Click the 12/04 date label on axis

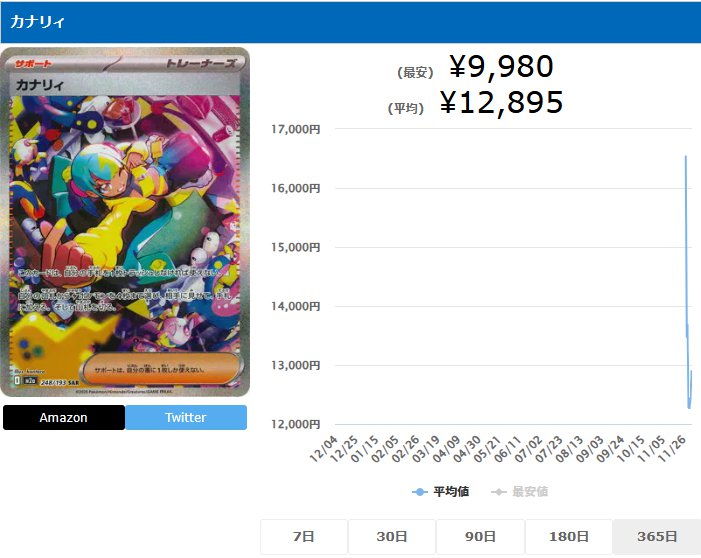click(324, 449)
